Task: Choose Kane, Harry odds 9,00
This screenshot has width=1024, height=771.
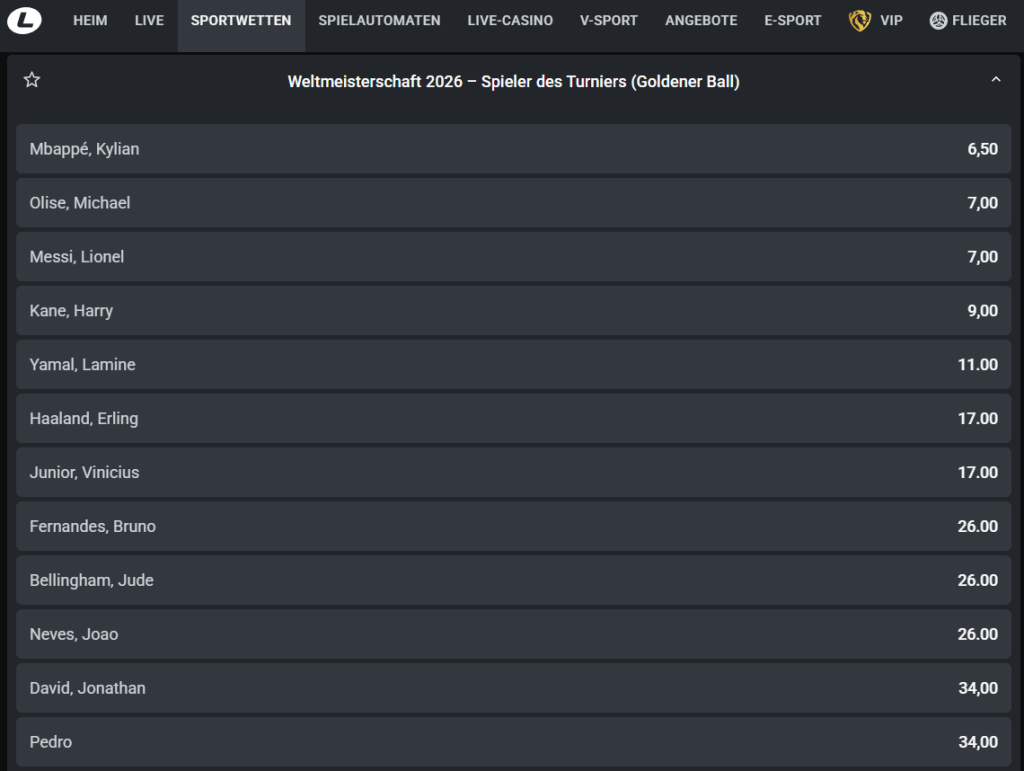Action: (982, 311)
